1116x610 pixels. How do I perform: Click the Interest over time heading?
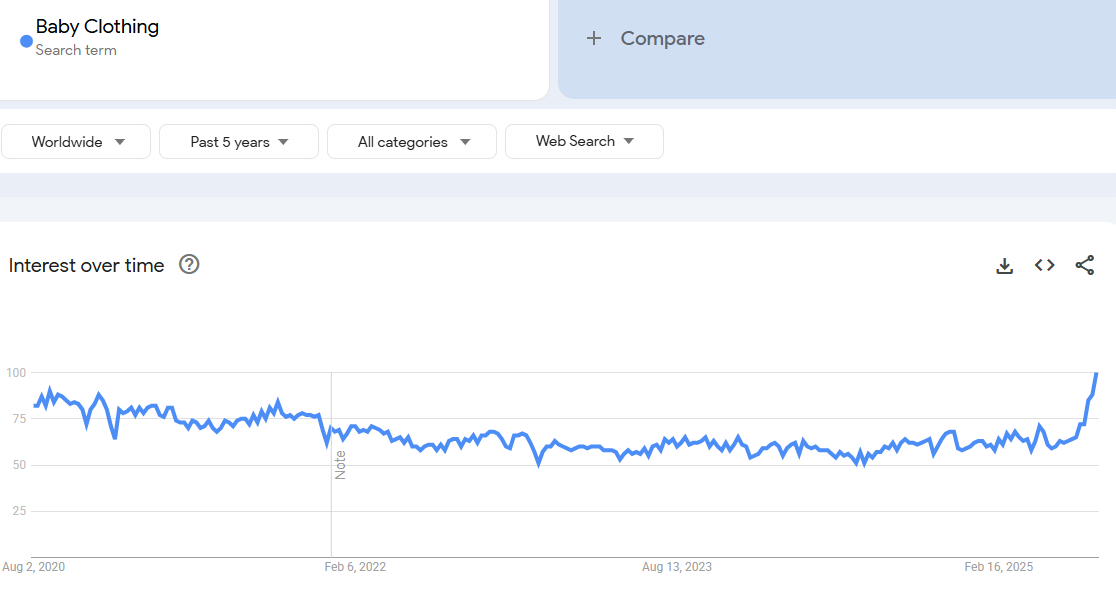(87, 265)
